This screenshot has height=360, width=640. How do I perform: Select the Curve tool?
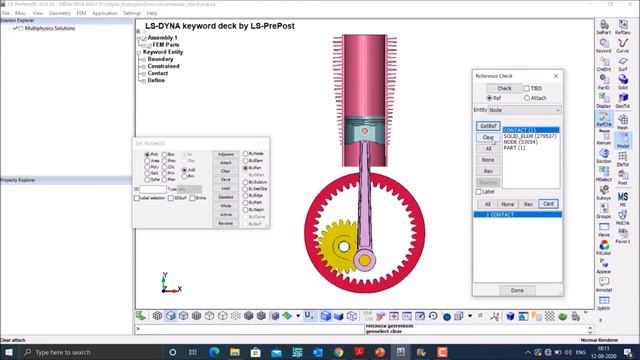tap(622, 45)
